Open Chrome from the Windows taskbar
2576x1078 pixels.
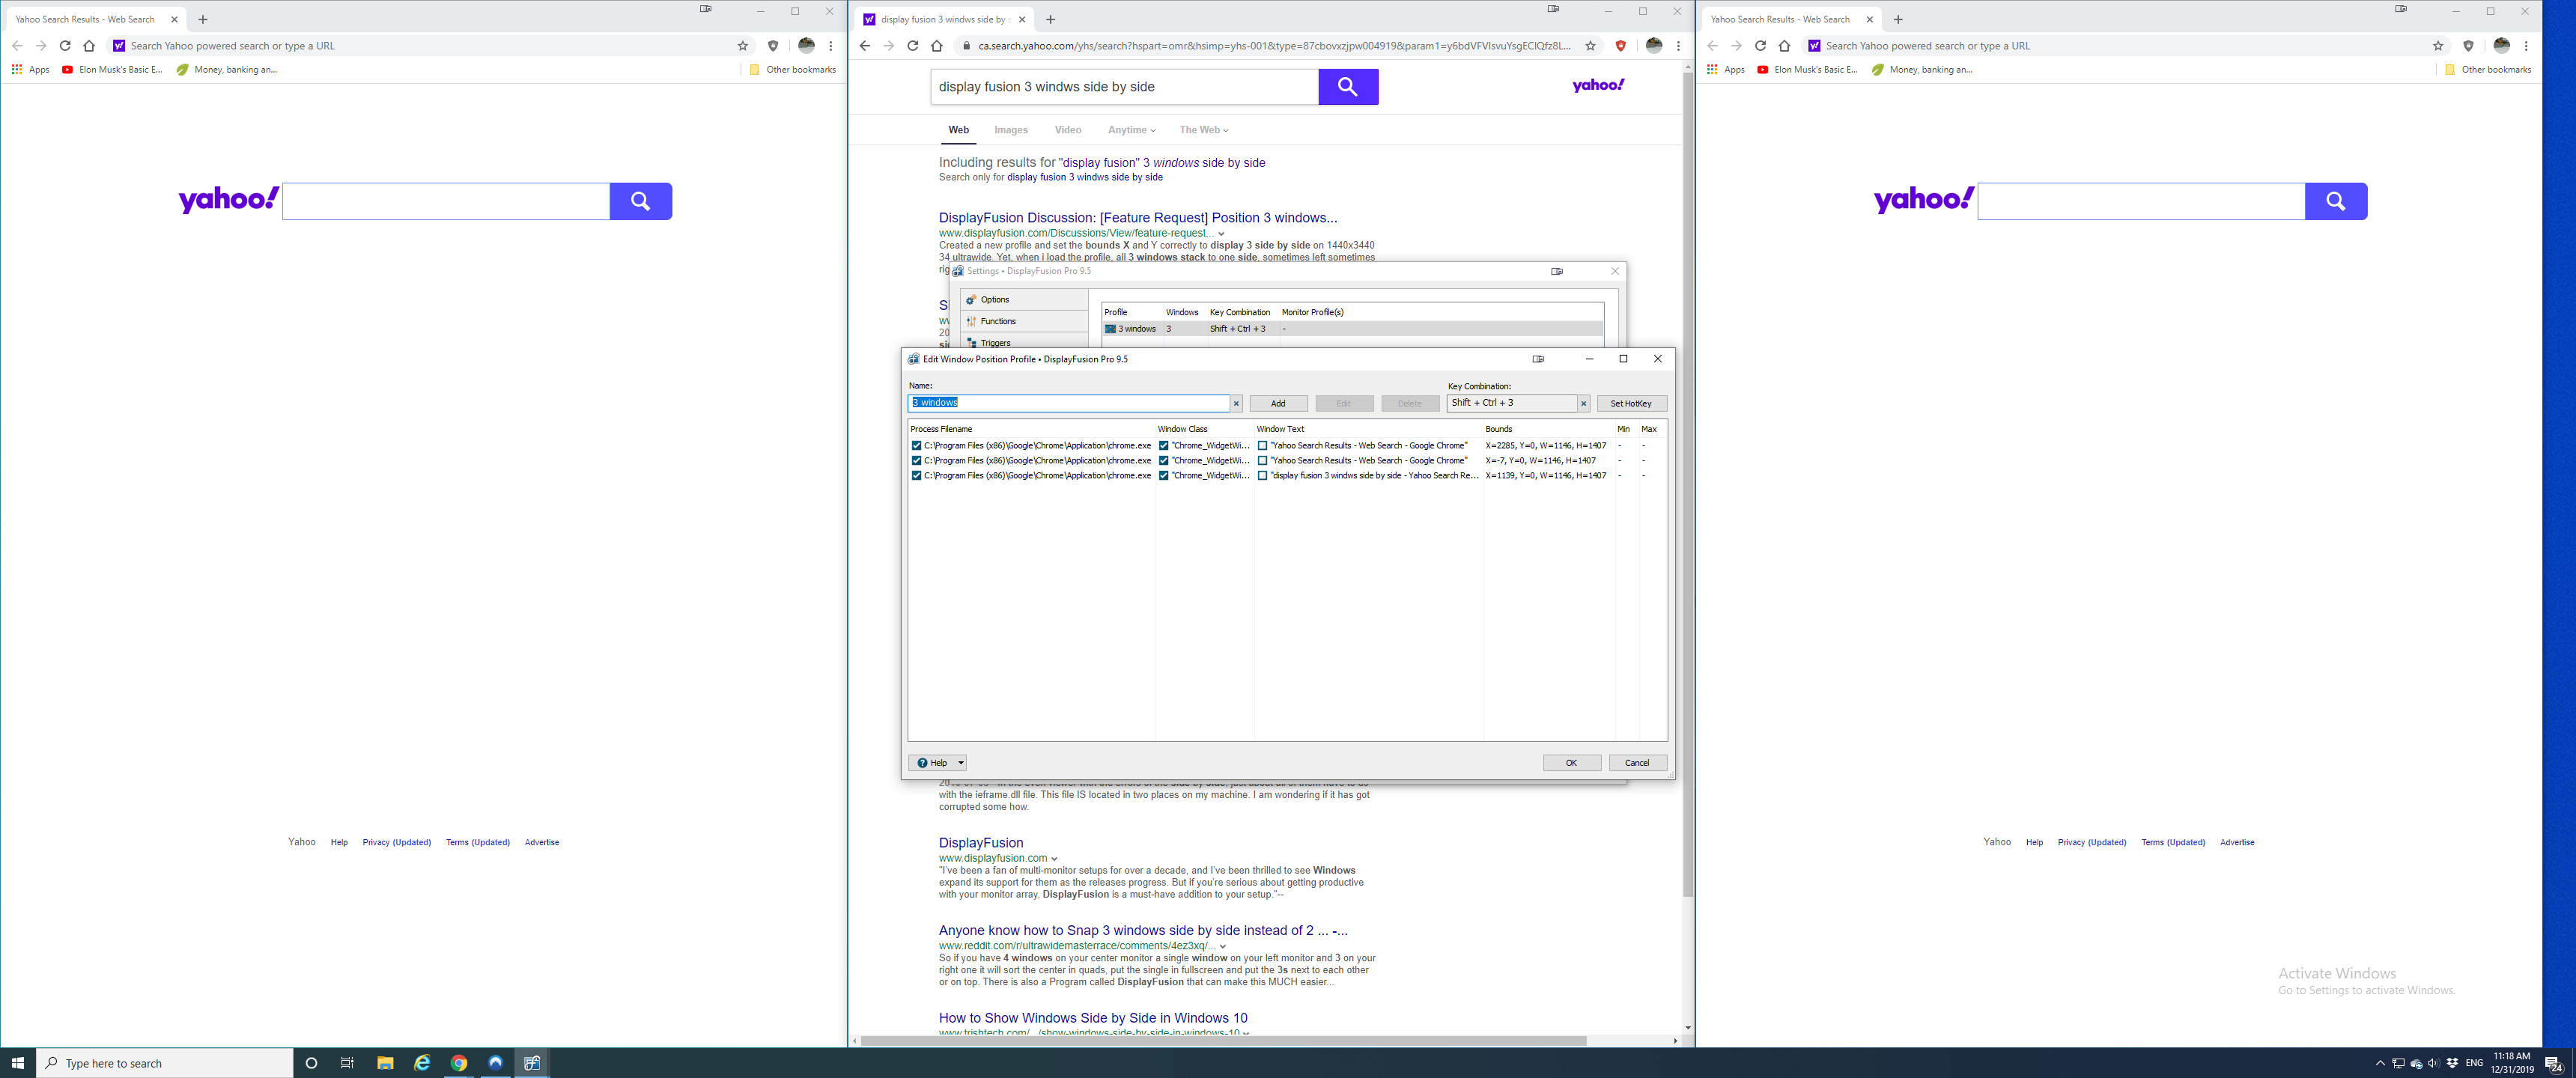click(459, 1063)
